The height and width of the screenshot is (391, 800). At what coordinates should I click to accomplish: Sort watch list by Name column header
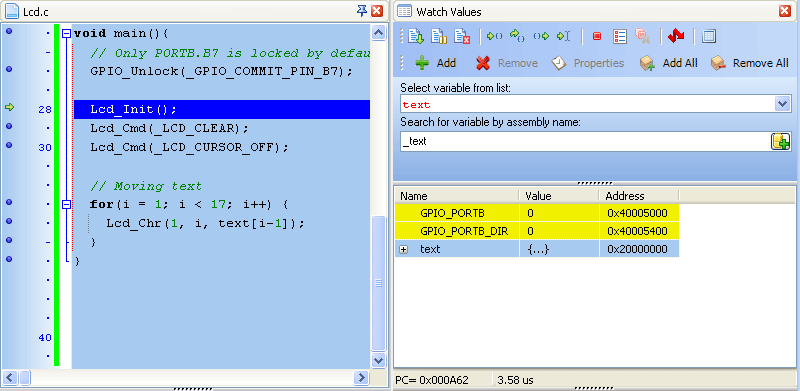[x=457, y=196]
